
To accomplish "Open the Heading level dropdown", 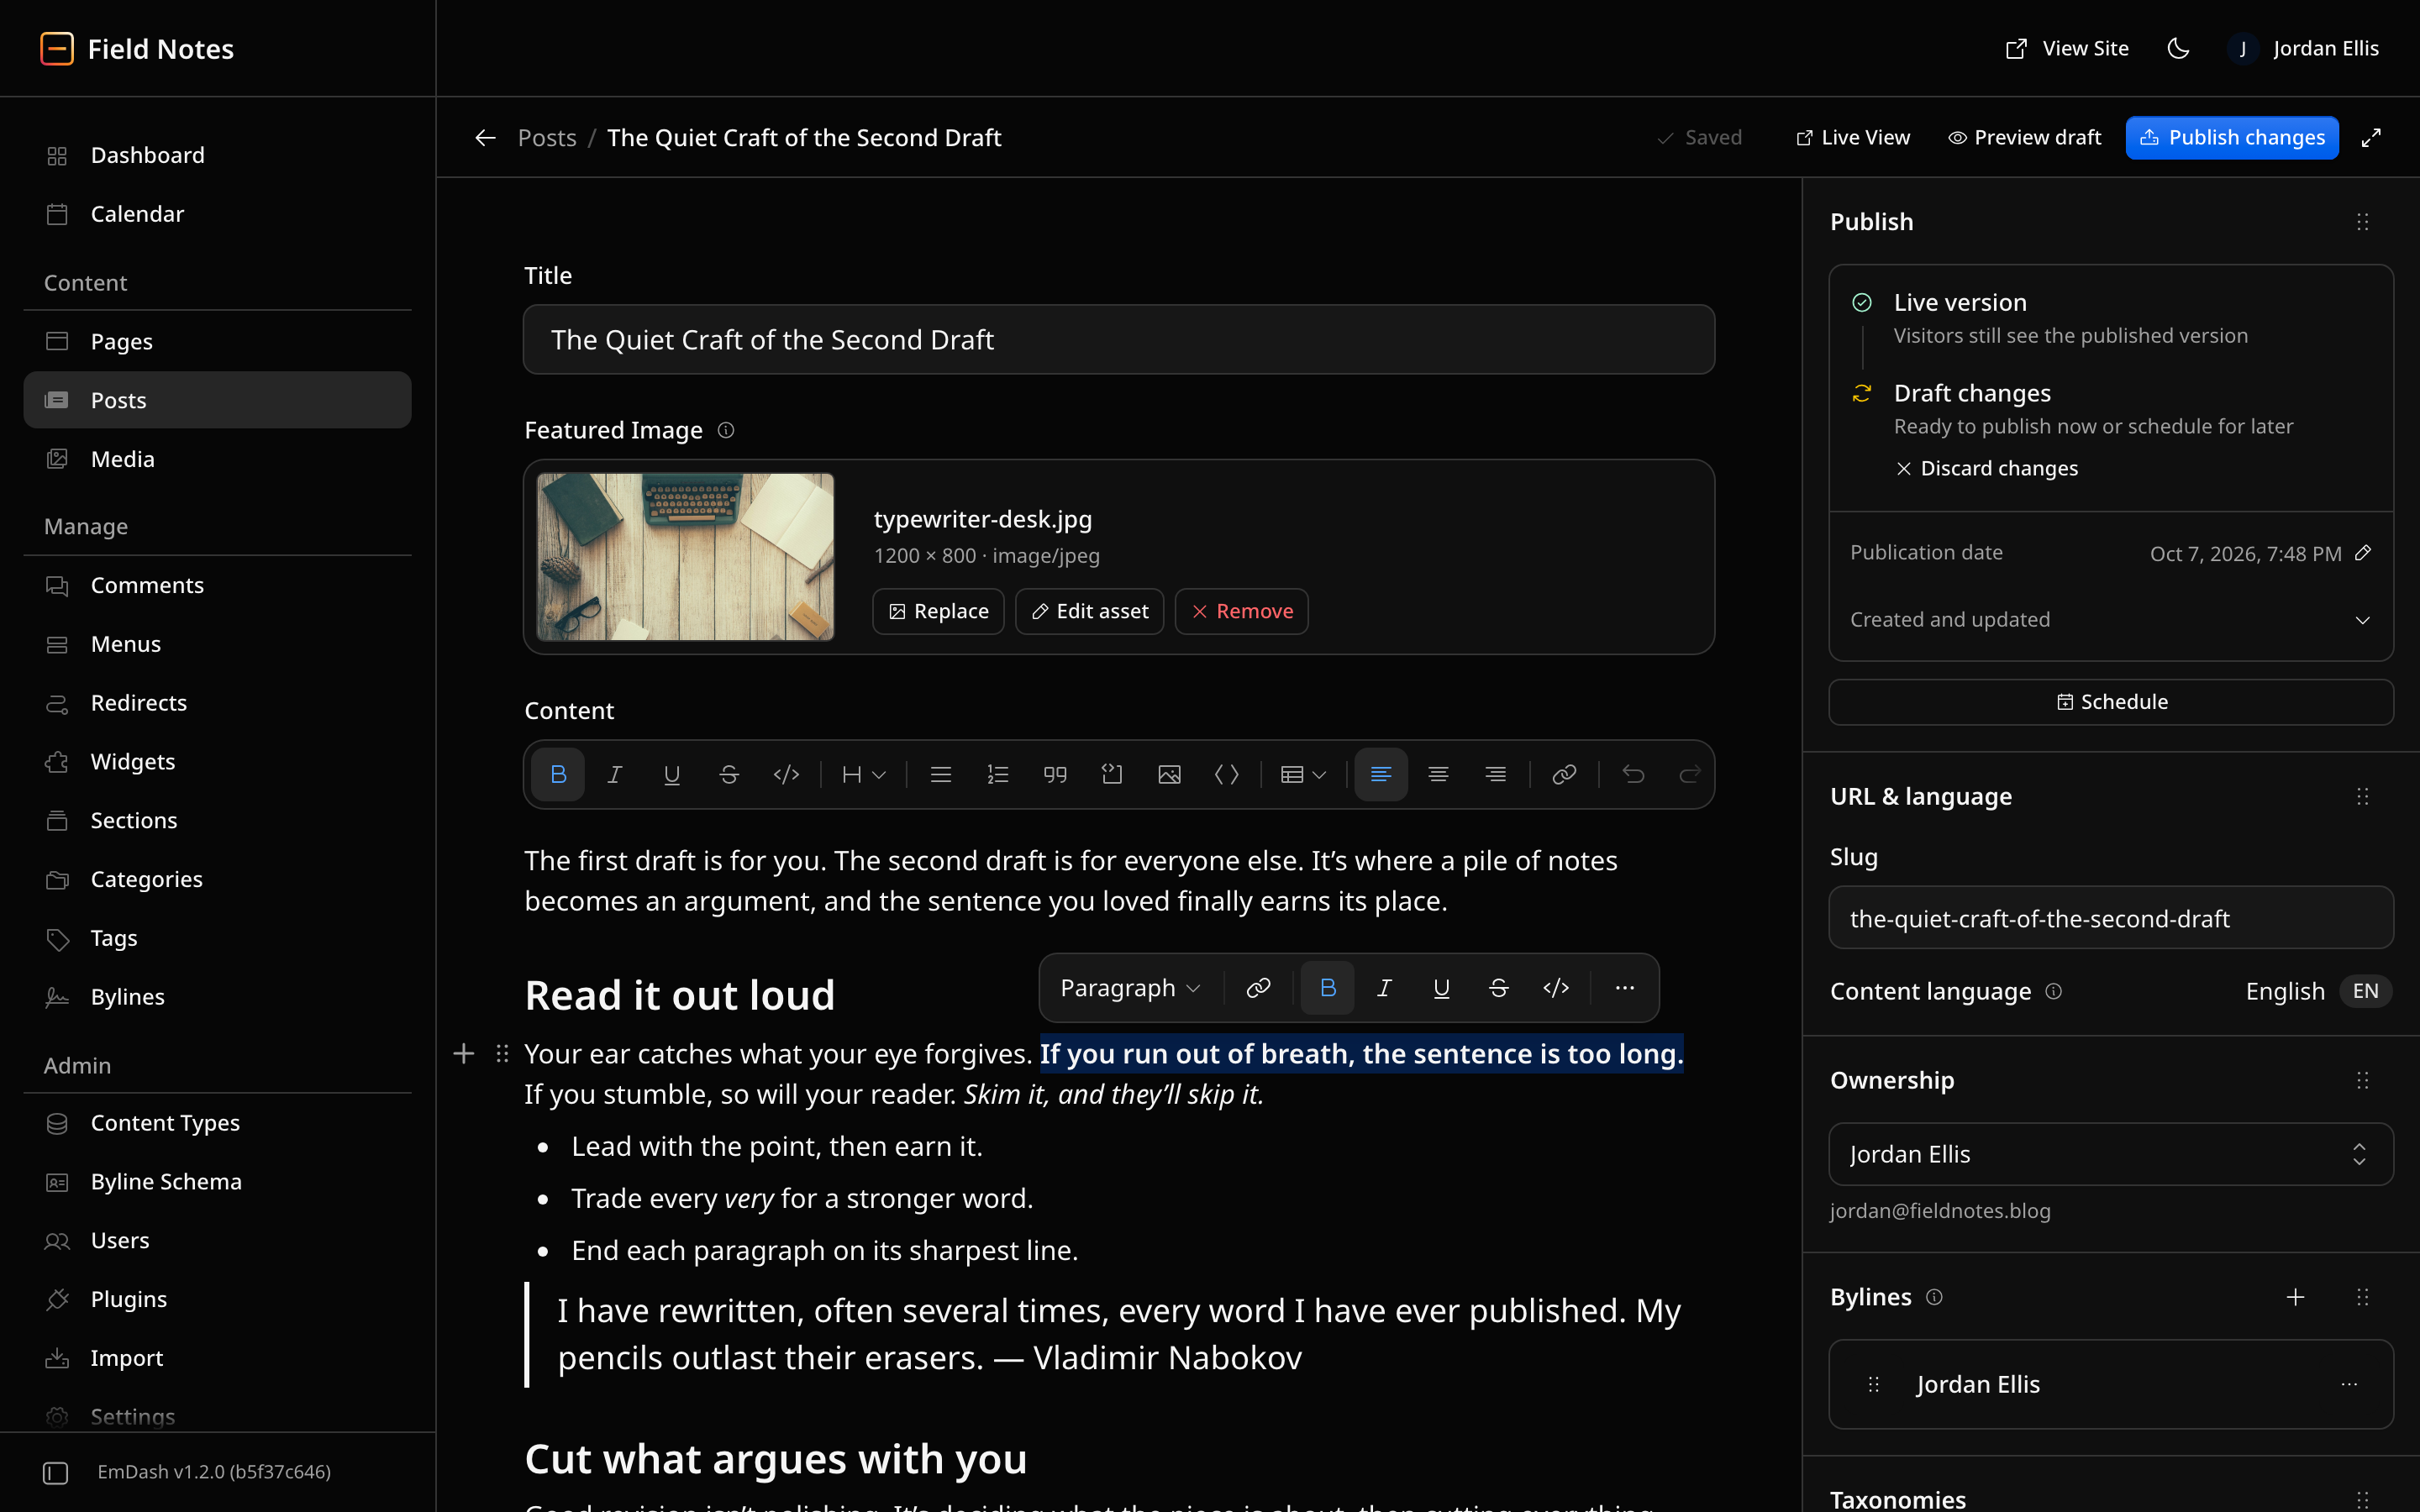I will tap(864, 774).
